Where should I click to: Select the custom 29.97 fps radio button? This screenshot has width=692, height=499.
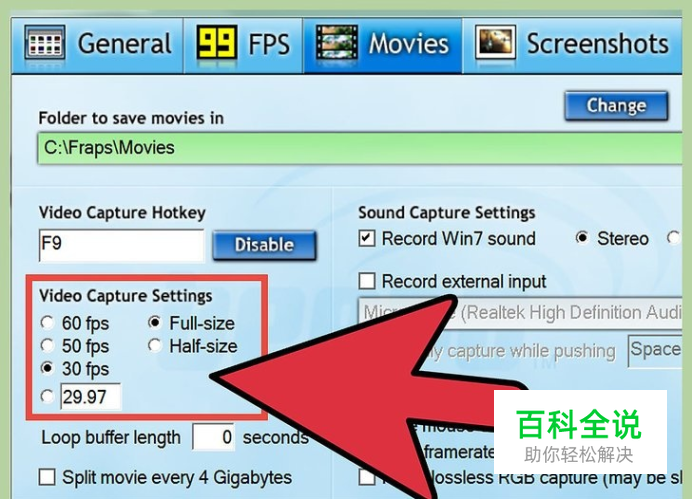[47, 396]
